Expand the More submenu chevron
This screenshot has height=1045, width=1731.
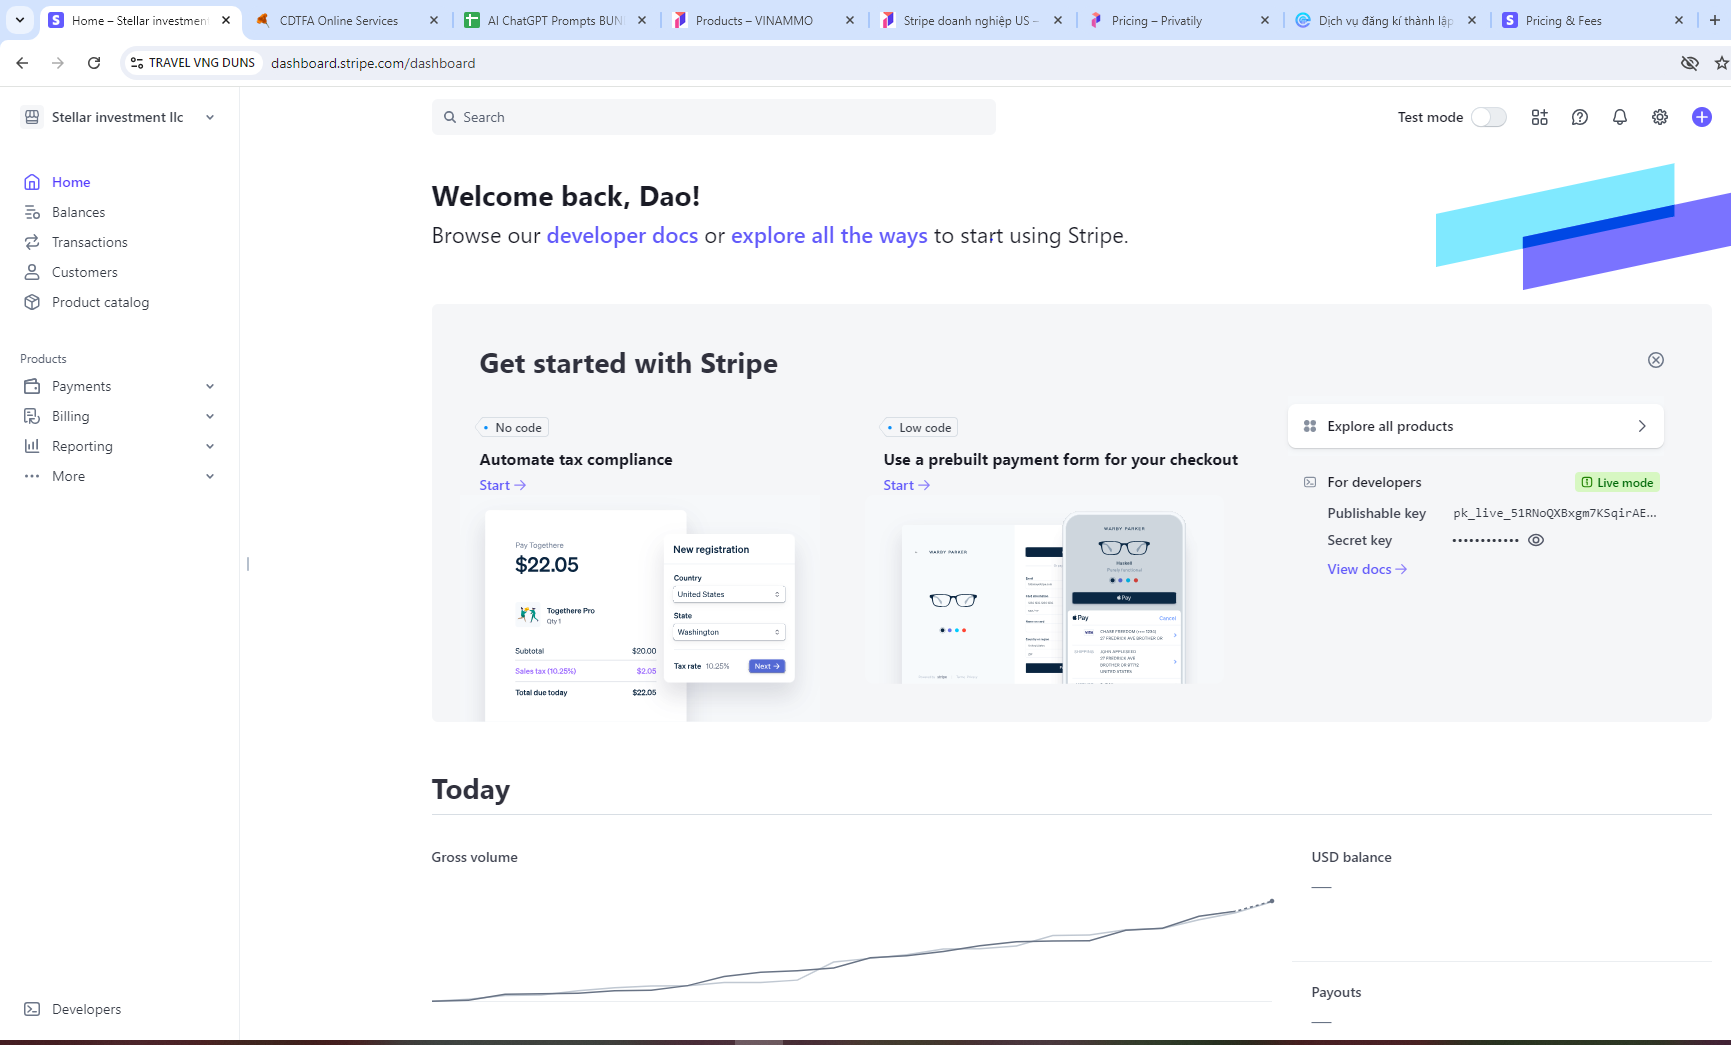[x=210, y=476]
